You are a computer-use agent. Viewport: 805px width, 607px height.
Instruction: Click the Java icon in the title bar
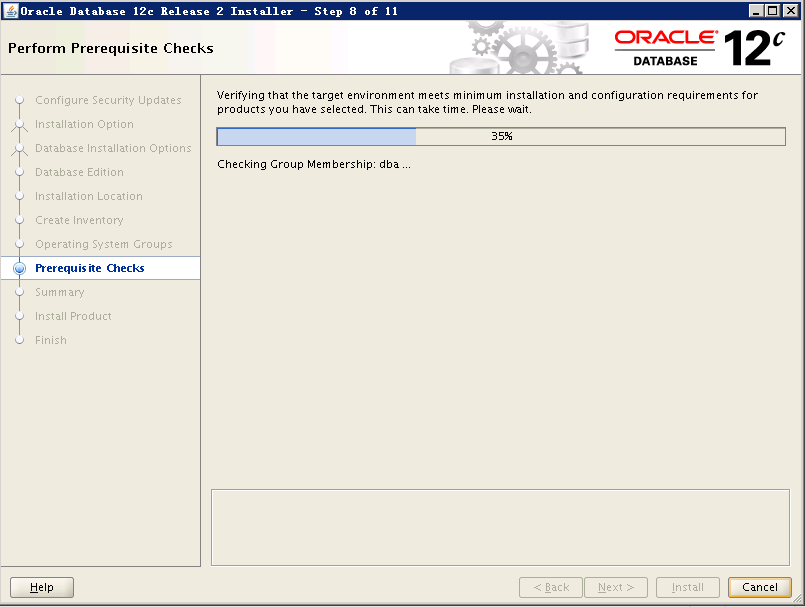click(10, 11)
